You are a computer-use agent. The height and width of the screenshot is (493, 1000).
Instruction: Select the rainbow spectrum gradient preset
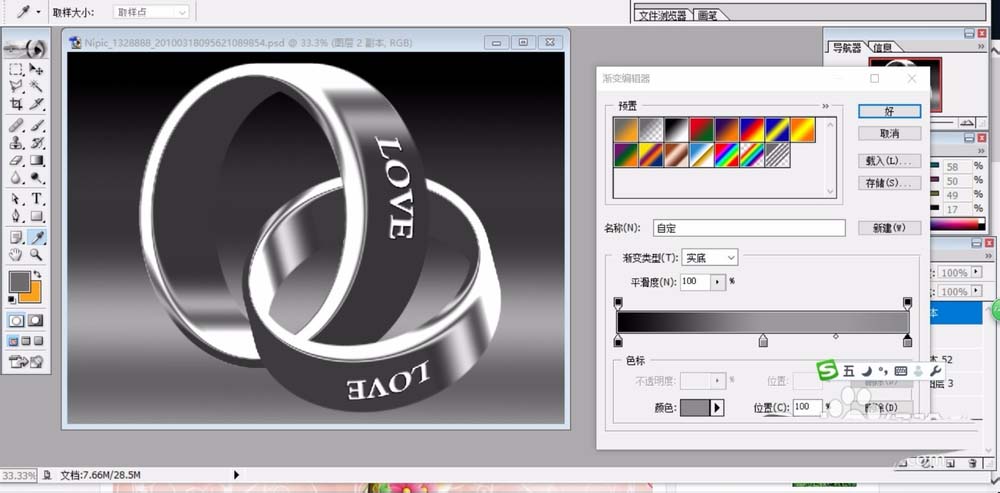click(726, 155)
